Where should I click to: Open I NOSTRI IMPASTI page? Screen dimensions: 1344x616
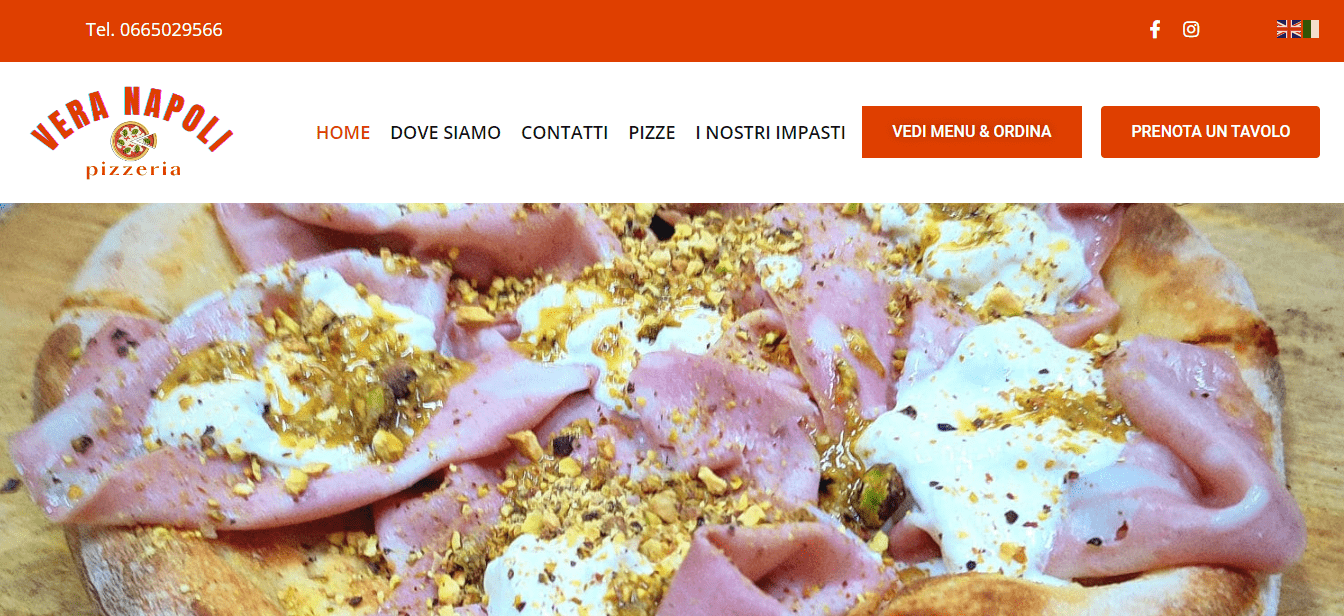tap(770, 132)
